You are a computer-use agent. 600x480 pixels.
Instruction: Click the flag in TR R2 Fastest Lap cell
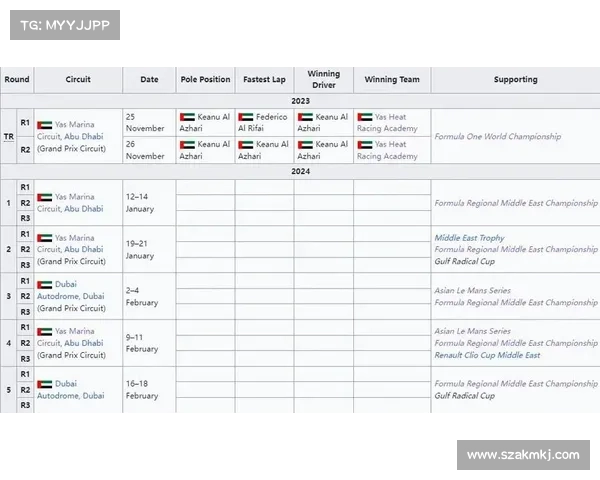(x=245, y=144)
